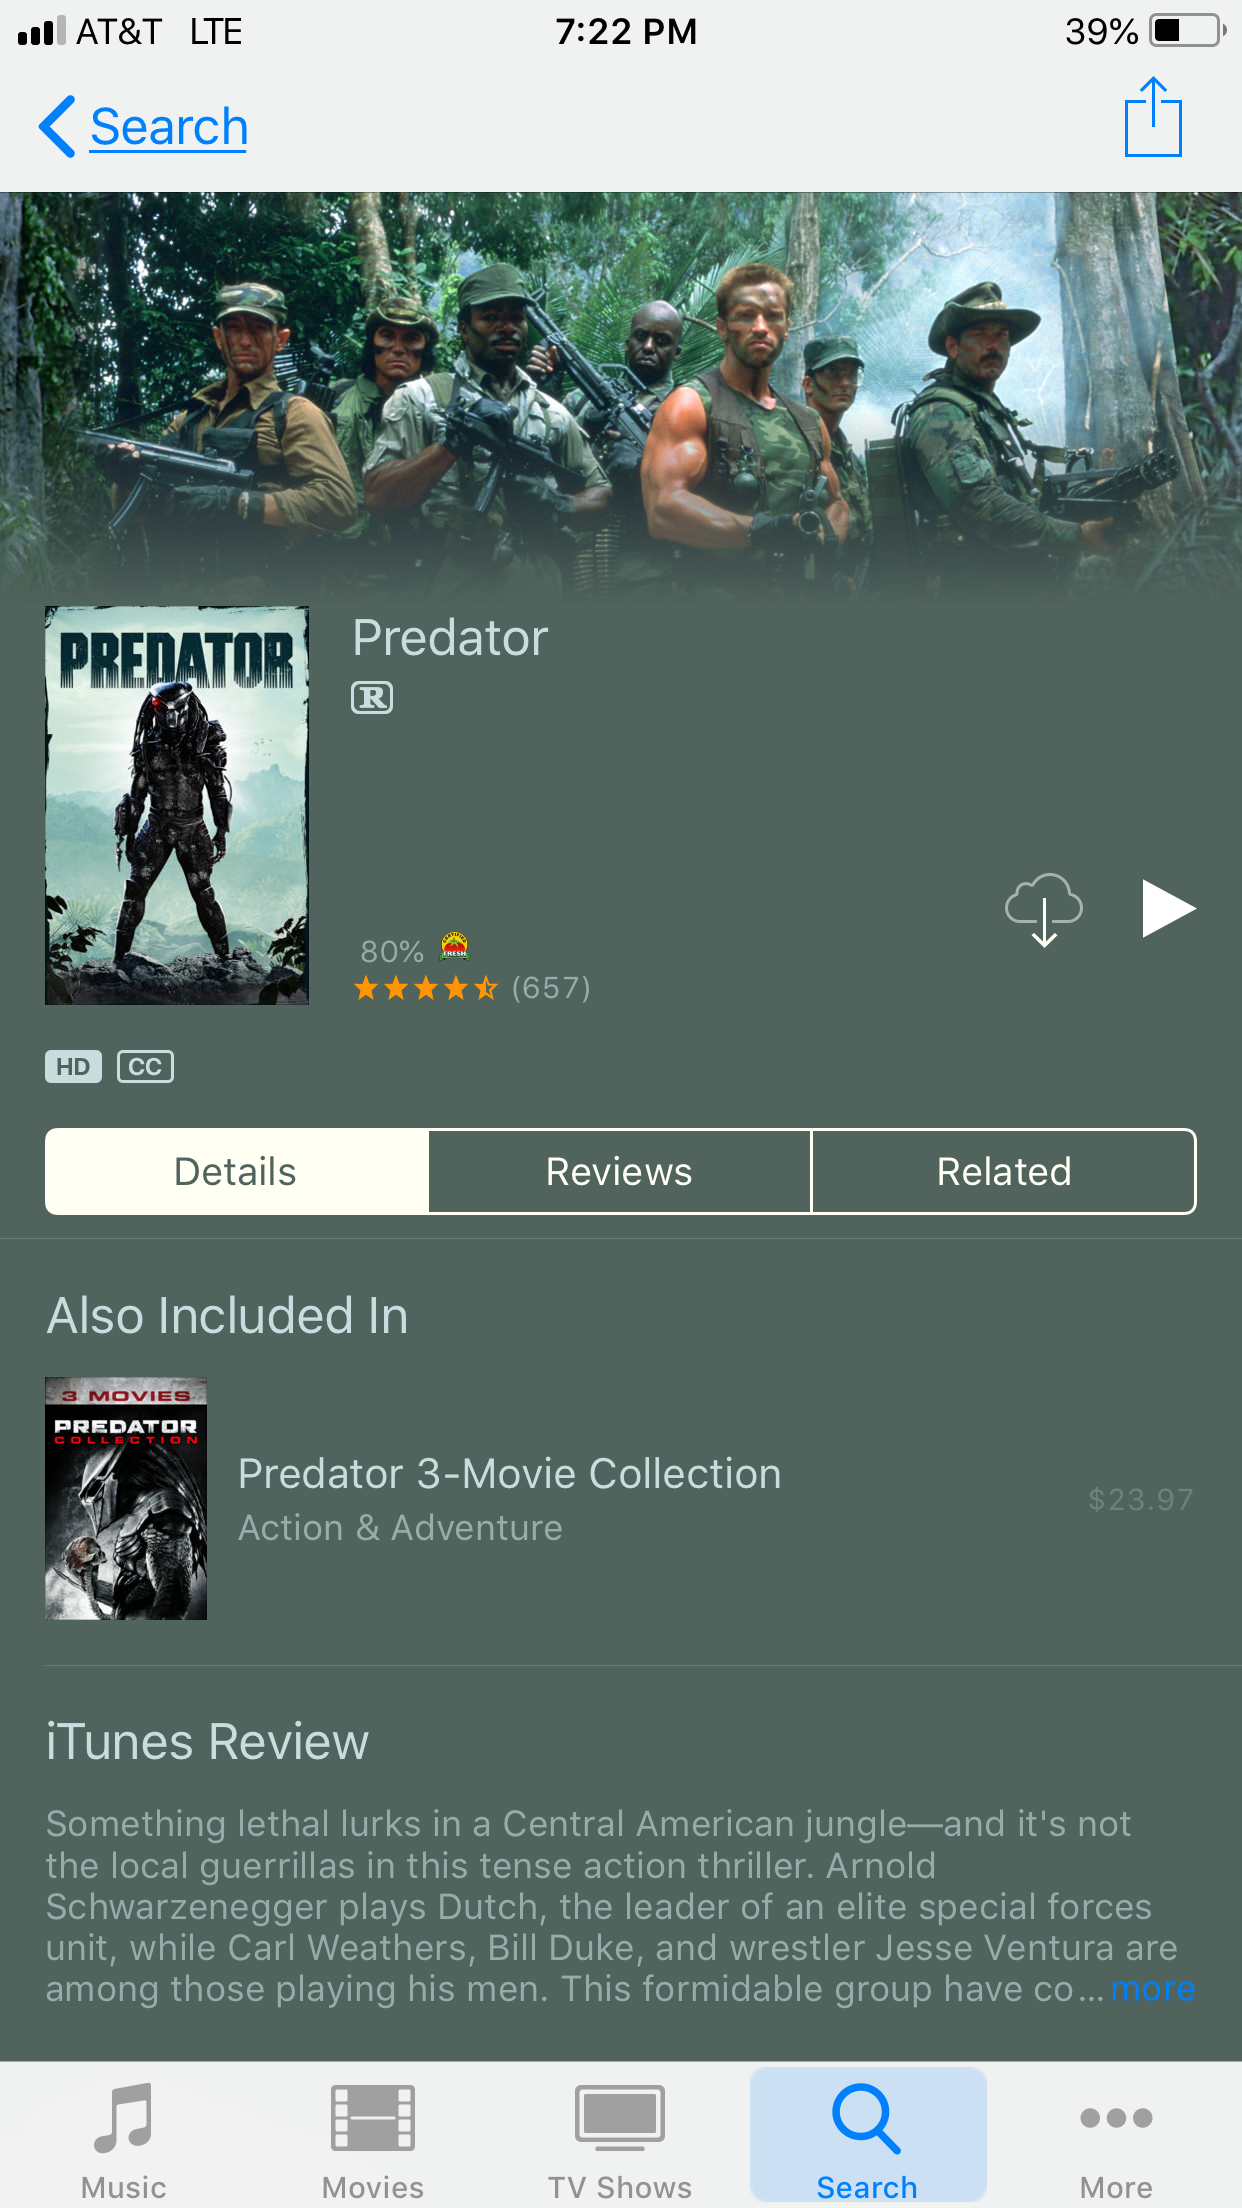
Task: Switch to the Related tab
Action: pos(1004,1172)
